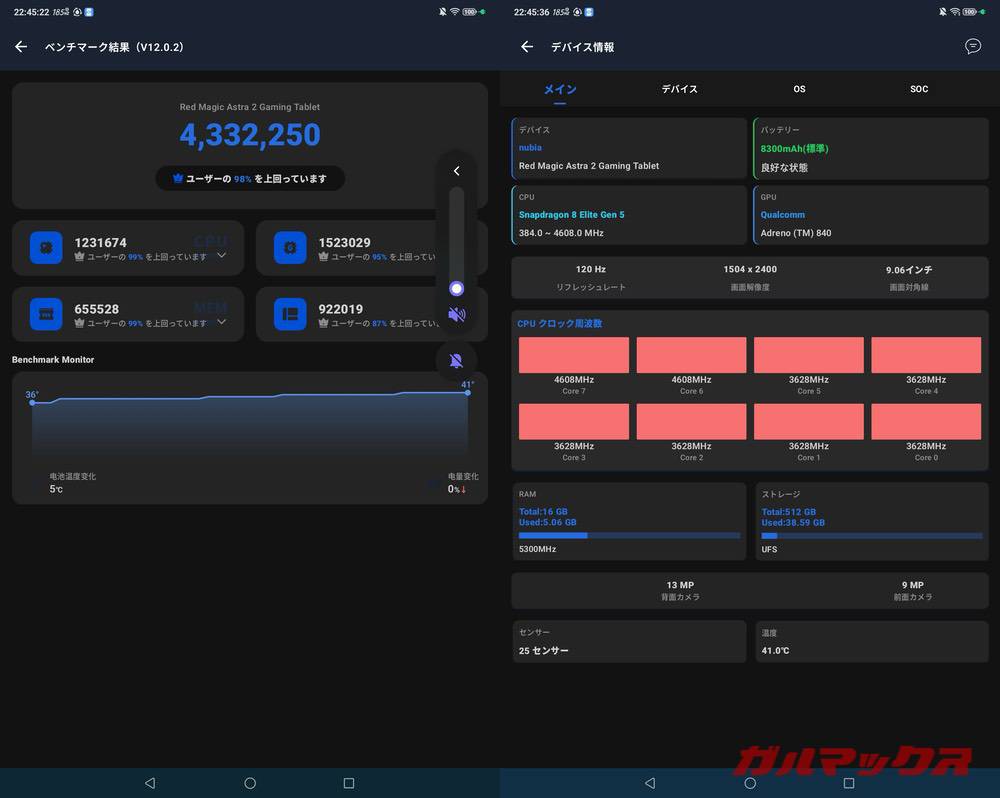Switch to the デバイス tab

click(679, 89)
